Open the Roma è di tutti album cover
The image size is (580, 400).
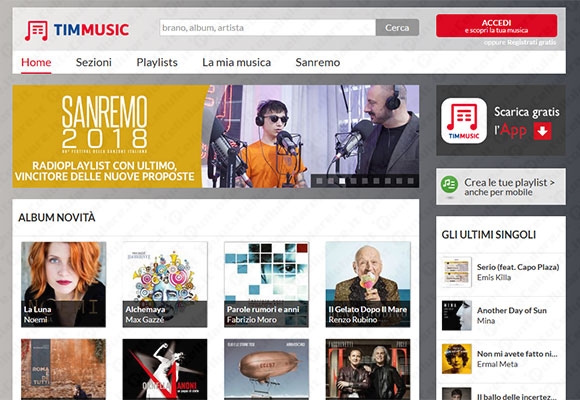pyautogui.click(x=63, y=369)
